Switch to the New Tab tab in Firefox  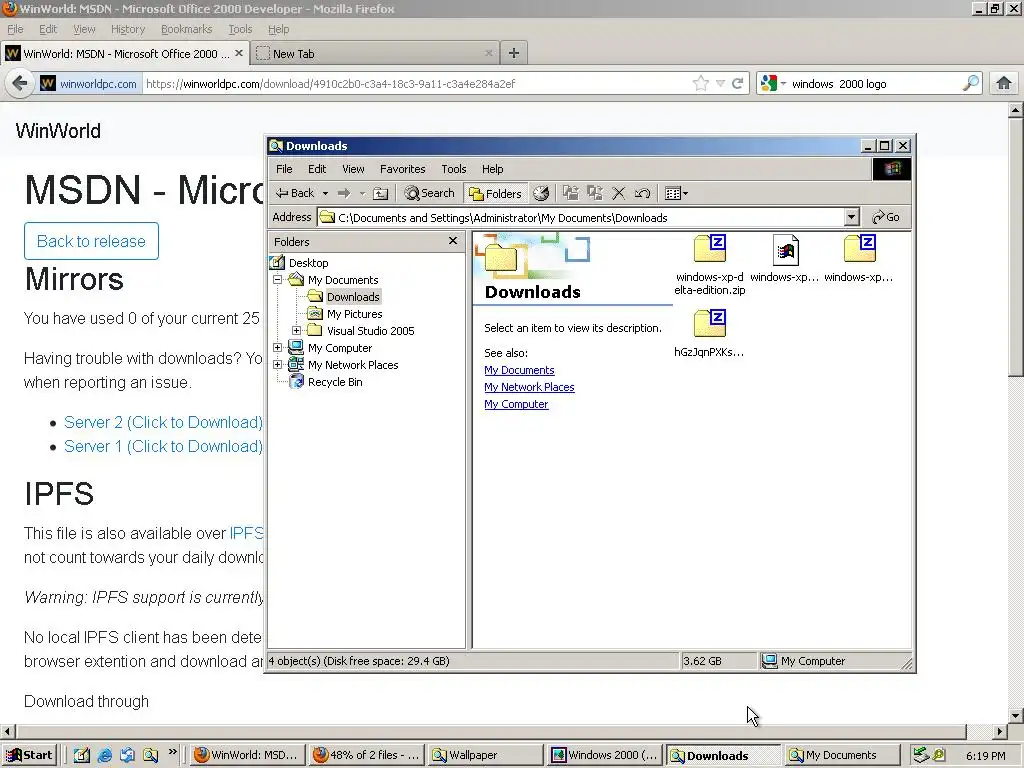tap(374, 54)
